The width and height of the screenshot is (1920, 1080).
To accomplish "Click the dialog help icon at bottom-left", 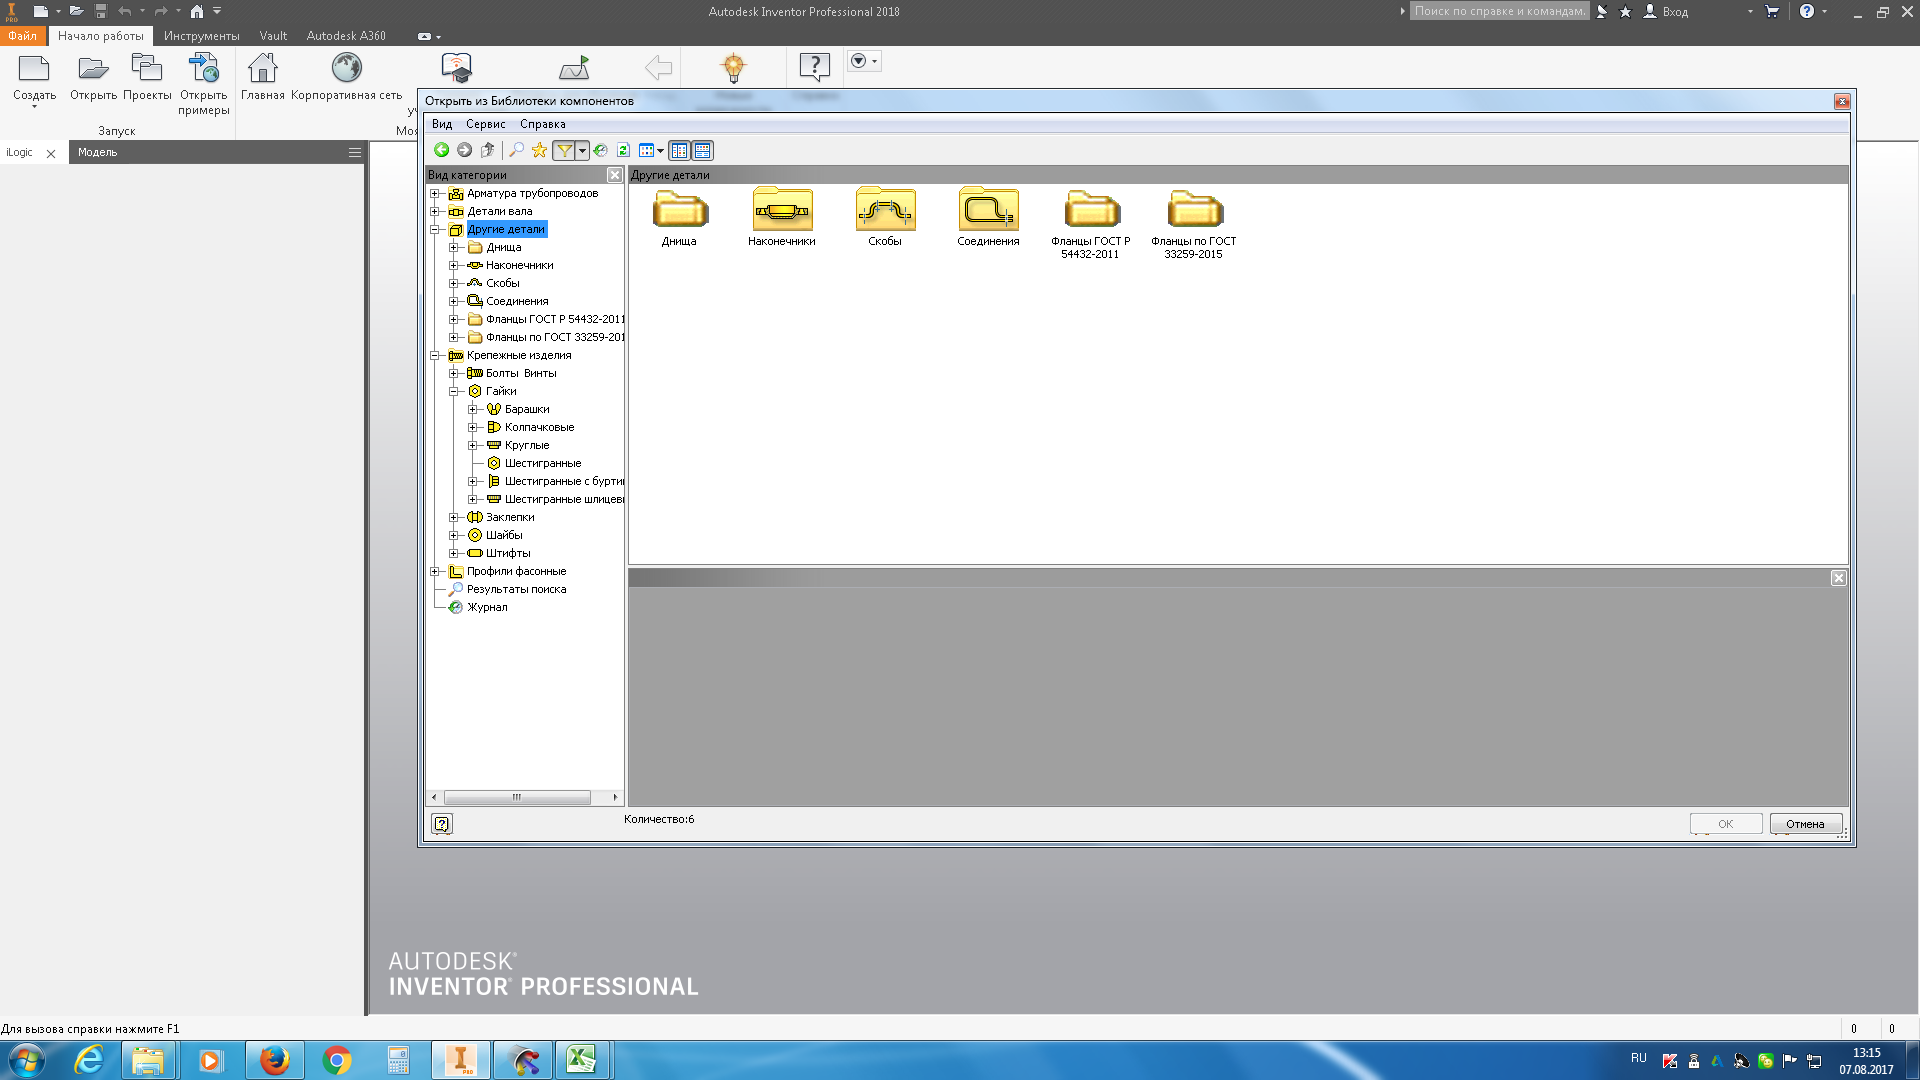I will click(442, 824).
